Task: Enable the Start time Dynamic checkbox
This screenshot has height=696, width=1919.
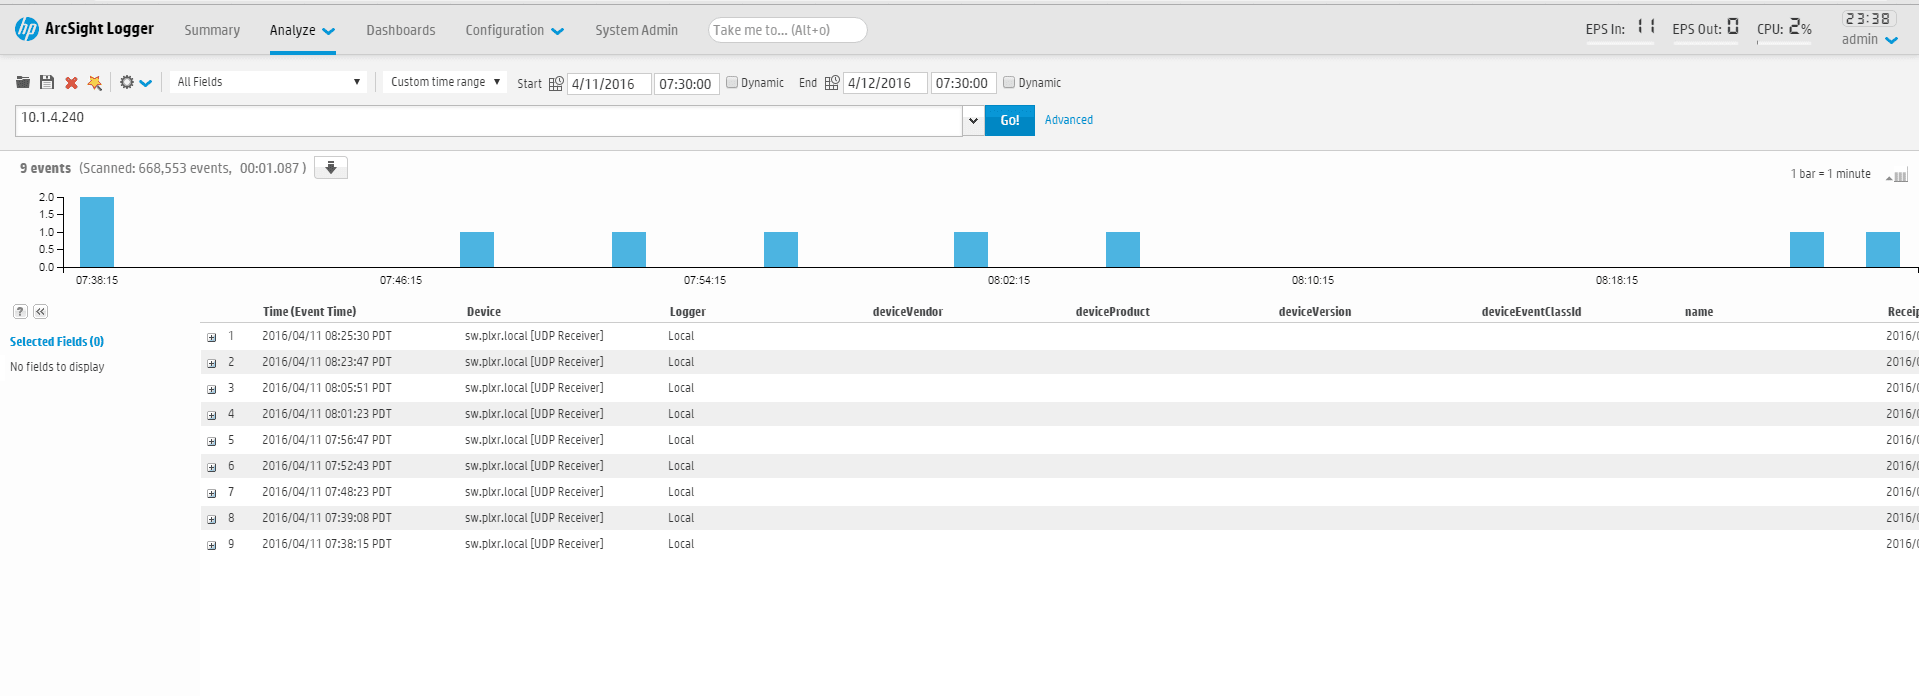Action: [x=732, y=83]
